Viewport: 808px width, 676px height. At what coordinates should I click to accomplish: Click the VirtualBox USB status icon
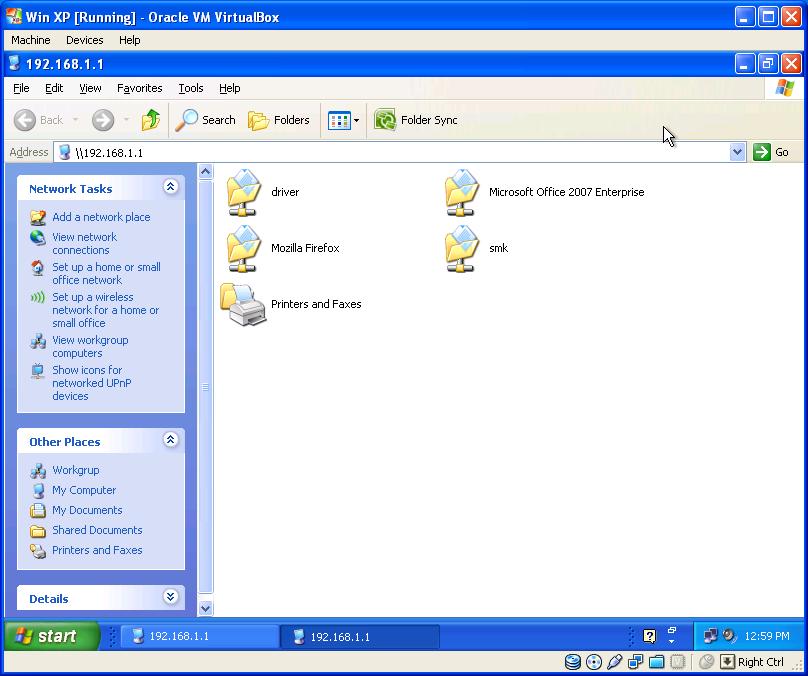coord(614,662)
